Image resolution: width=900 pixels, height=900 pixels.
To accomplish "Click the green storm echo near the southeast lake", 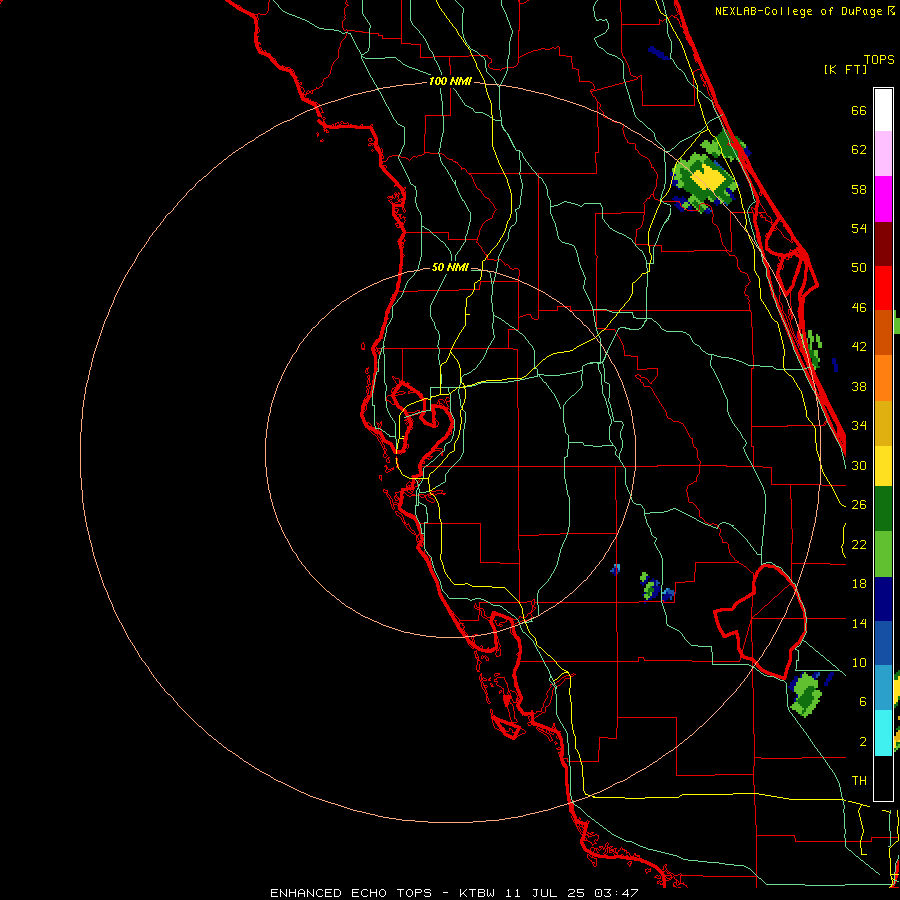I will [x=806, y=695].
